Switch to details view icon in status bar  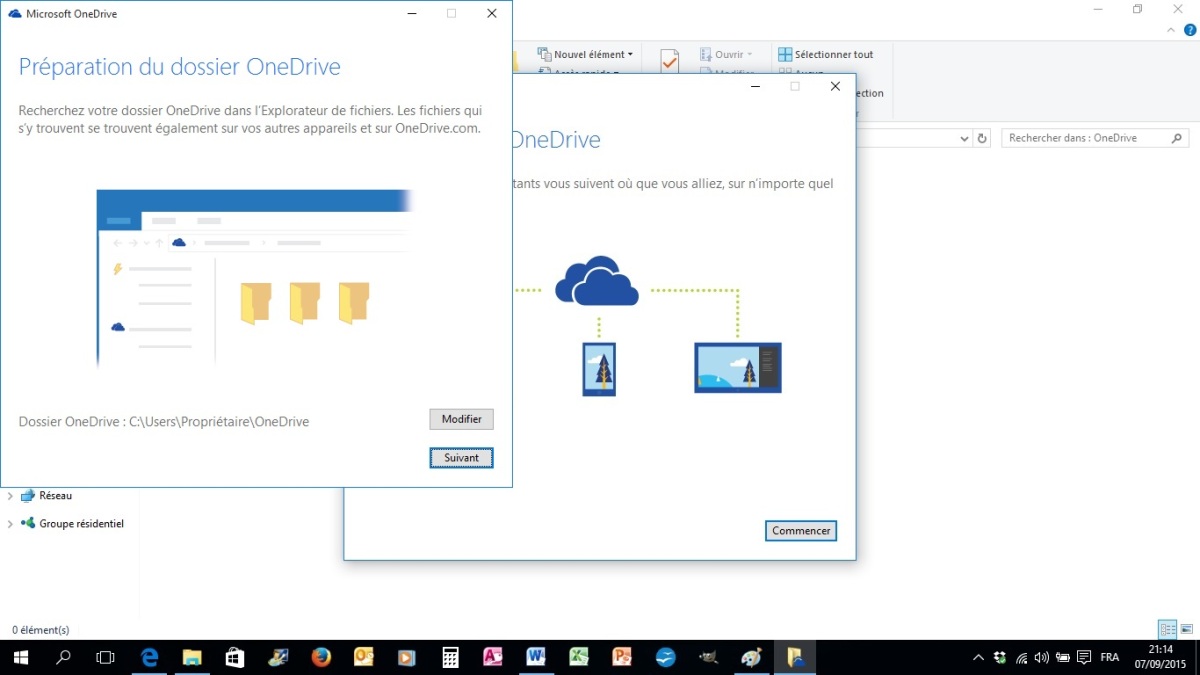[x=1167, y=629]
